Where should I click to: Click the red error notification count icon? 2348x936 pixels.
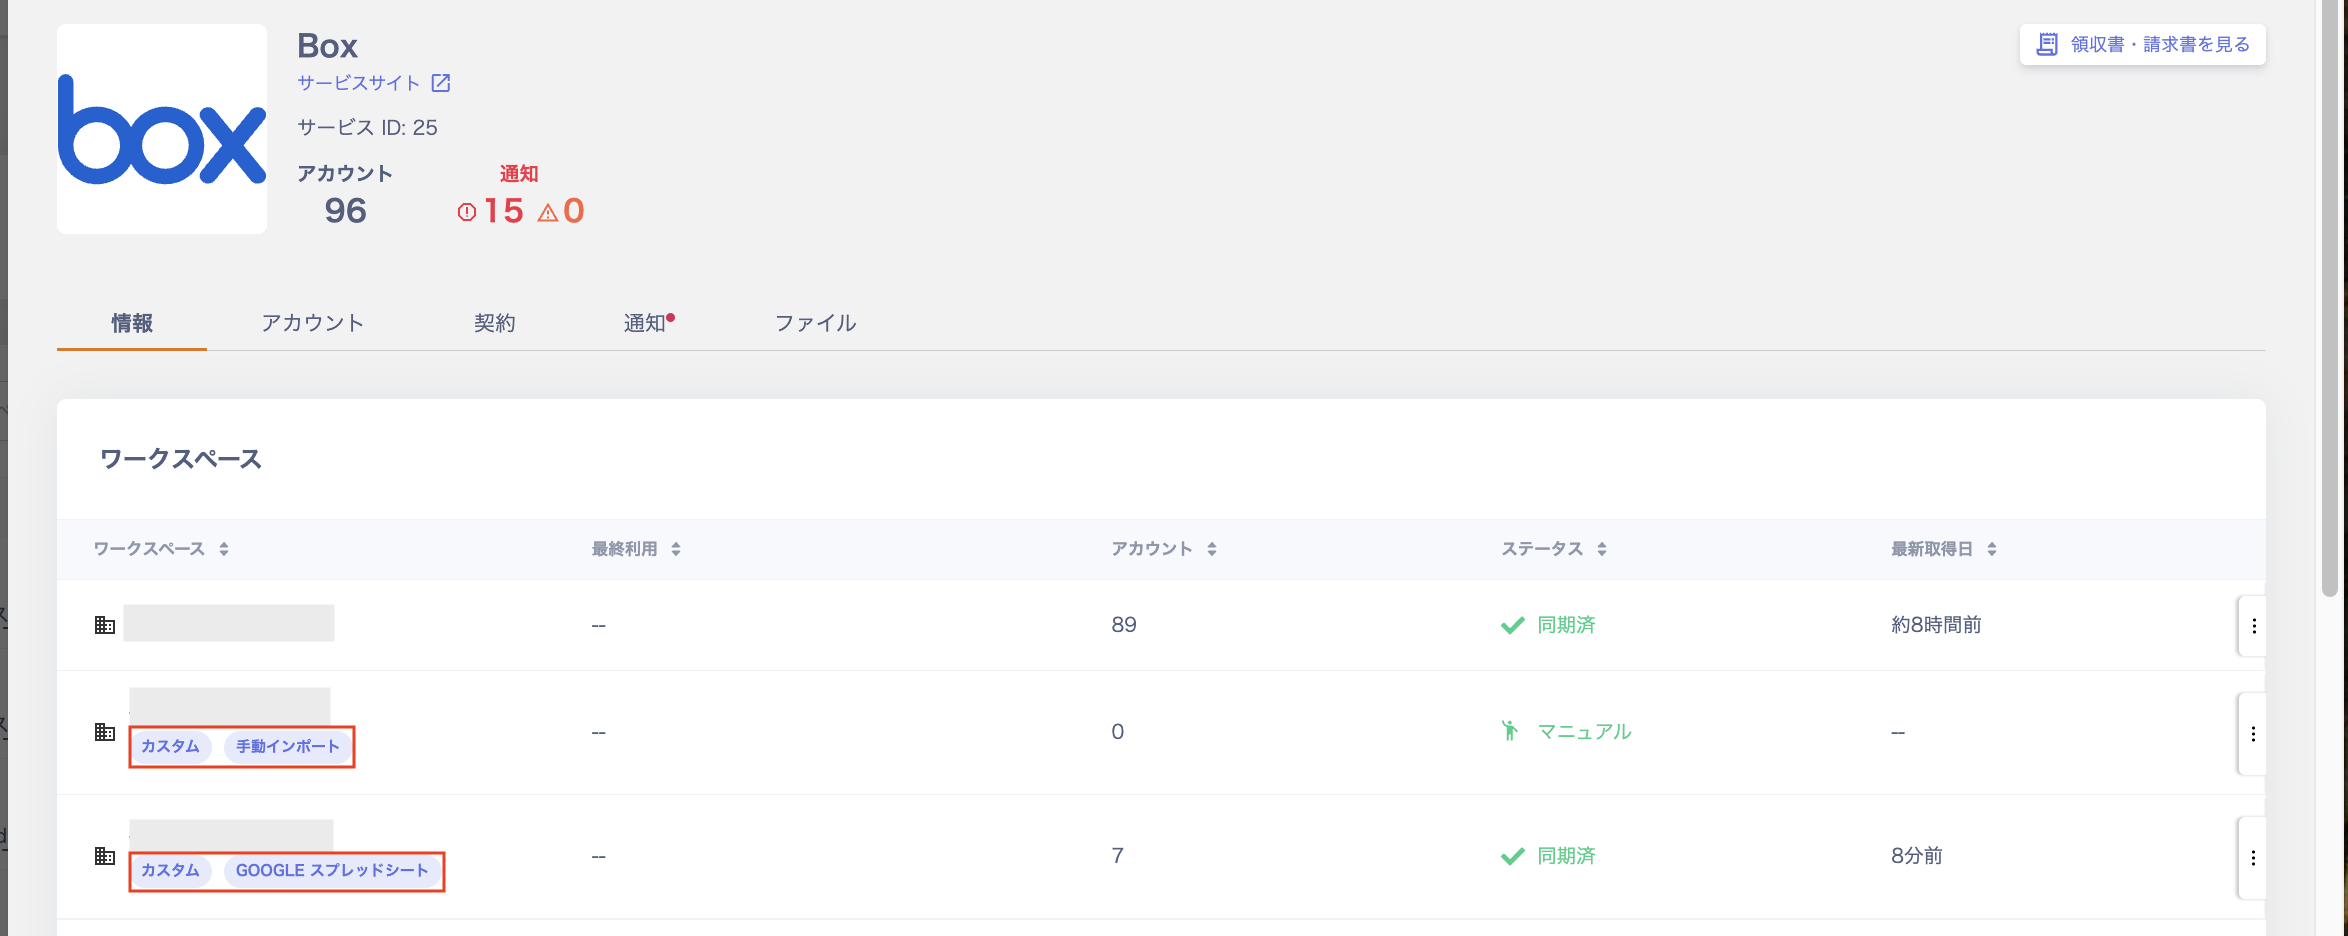click(x=467, y=212)
